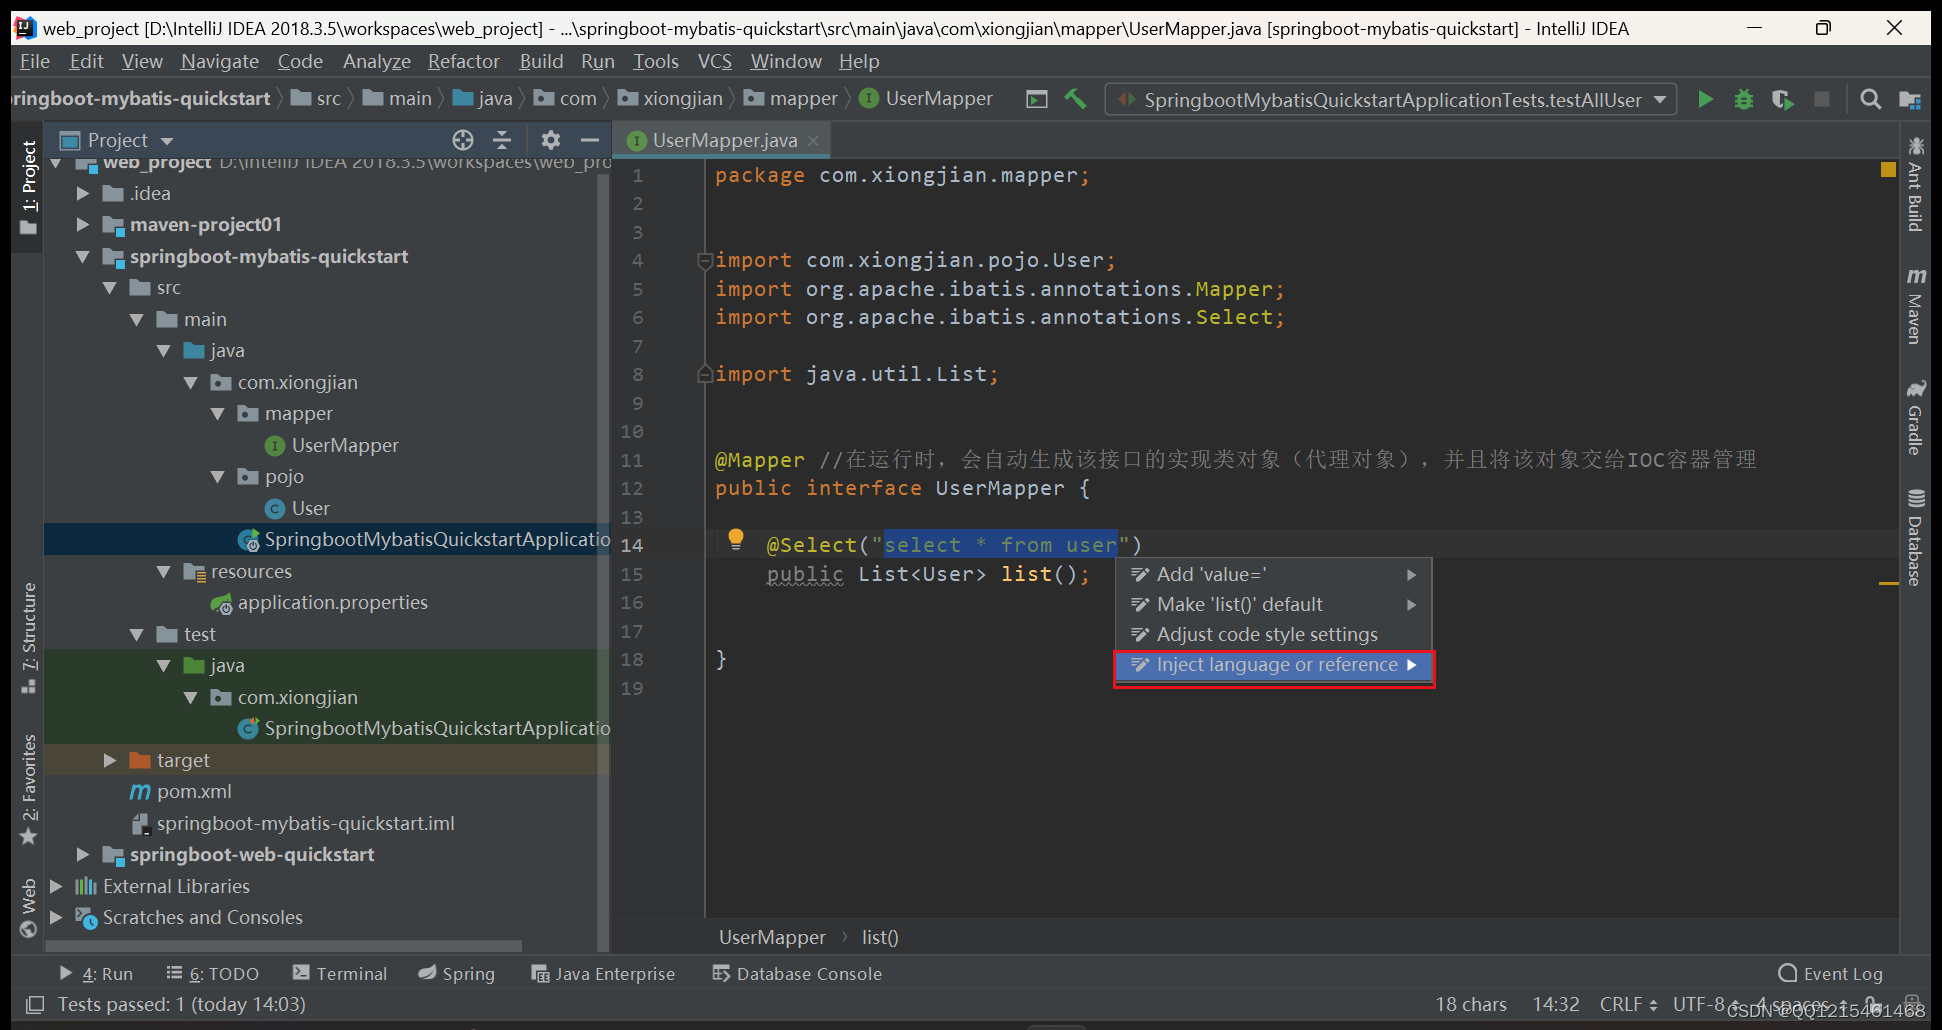Collapse the mapper package
This screenshot has height=1030, width=1942.
pyautogui.click(x=218, y=414)
